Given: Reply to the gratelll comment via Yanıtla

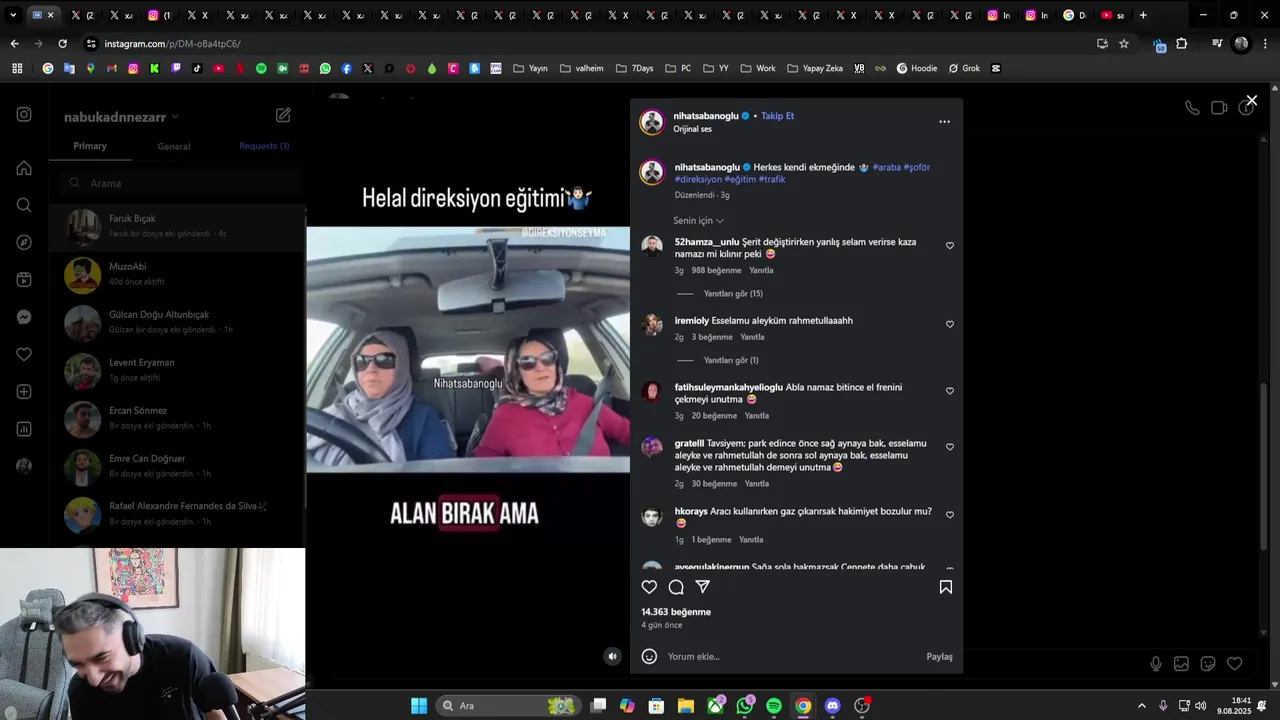Looking at the screenshot, I should tap(756, 484).
